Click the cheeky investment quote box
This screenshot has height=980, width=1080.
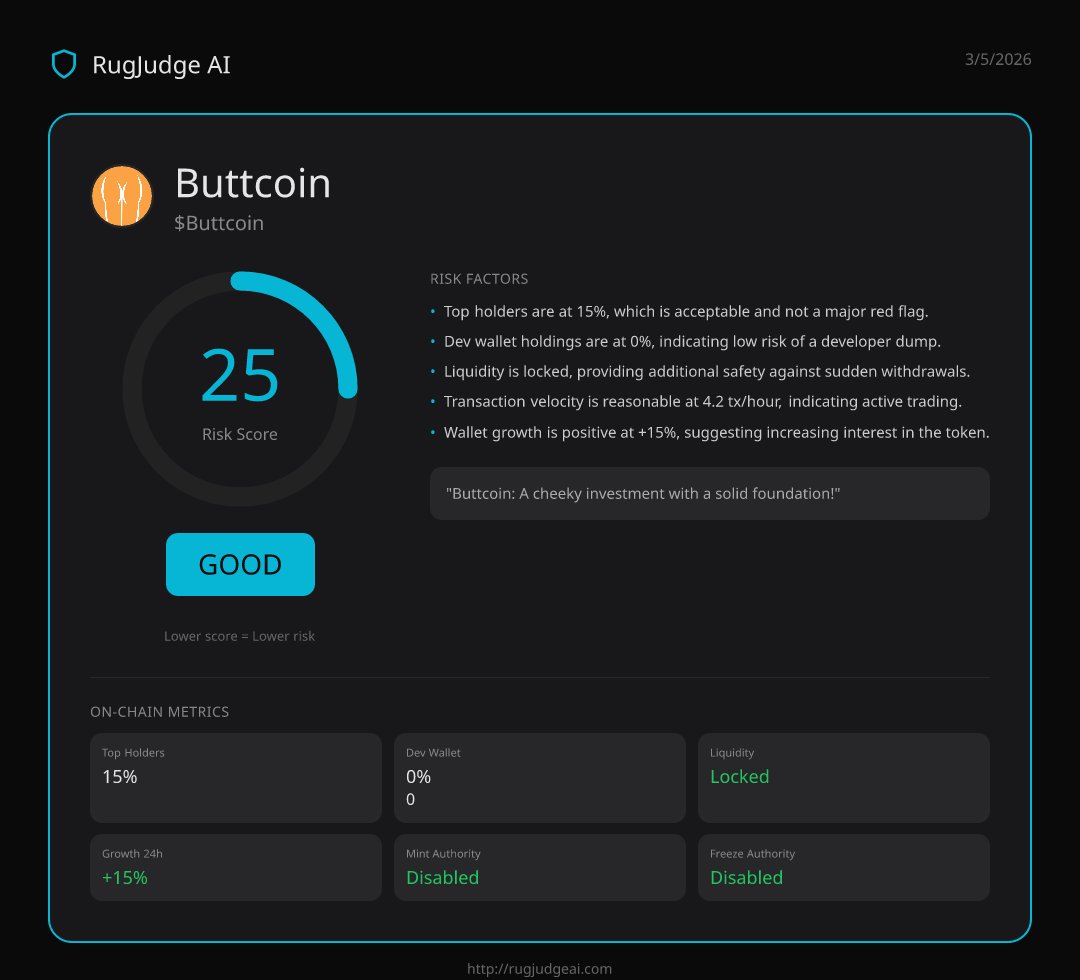coord(709,494)
